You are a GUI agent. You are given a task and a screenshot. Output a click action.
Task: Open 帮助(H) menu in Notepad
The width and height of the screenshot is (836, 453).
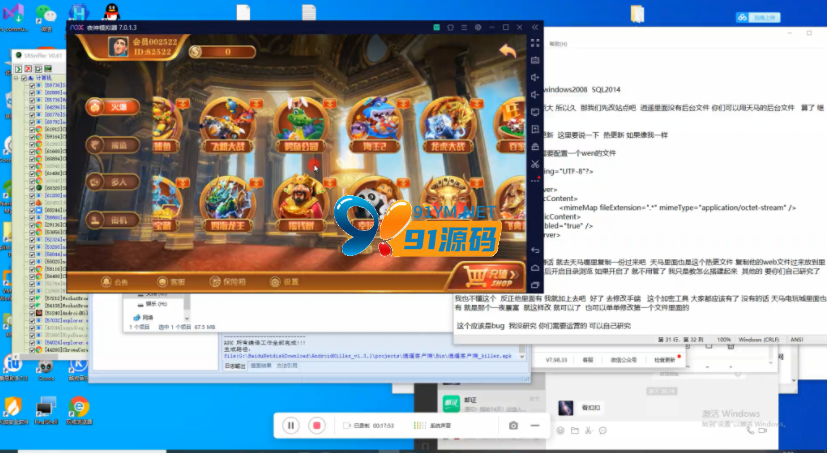point(558,44)
